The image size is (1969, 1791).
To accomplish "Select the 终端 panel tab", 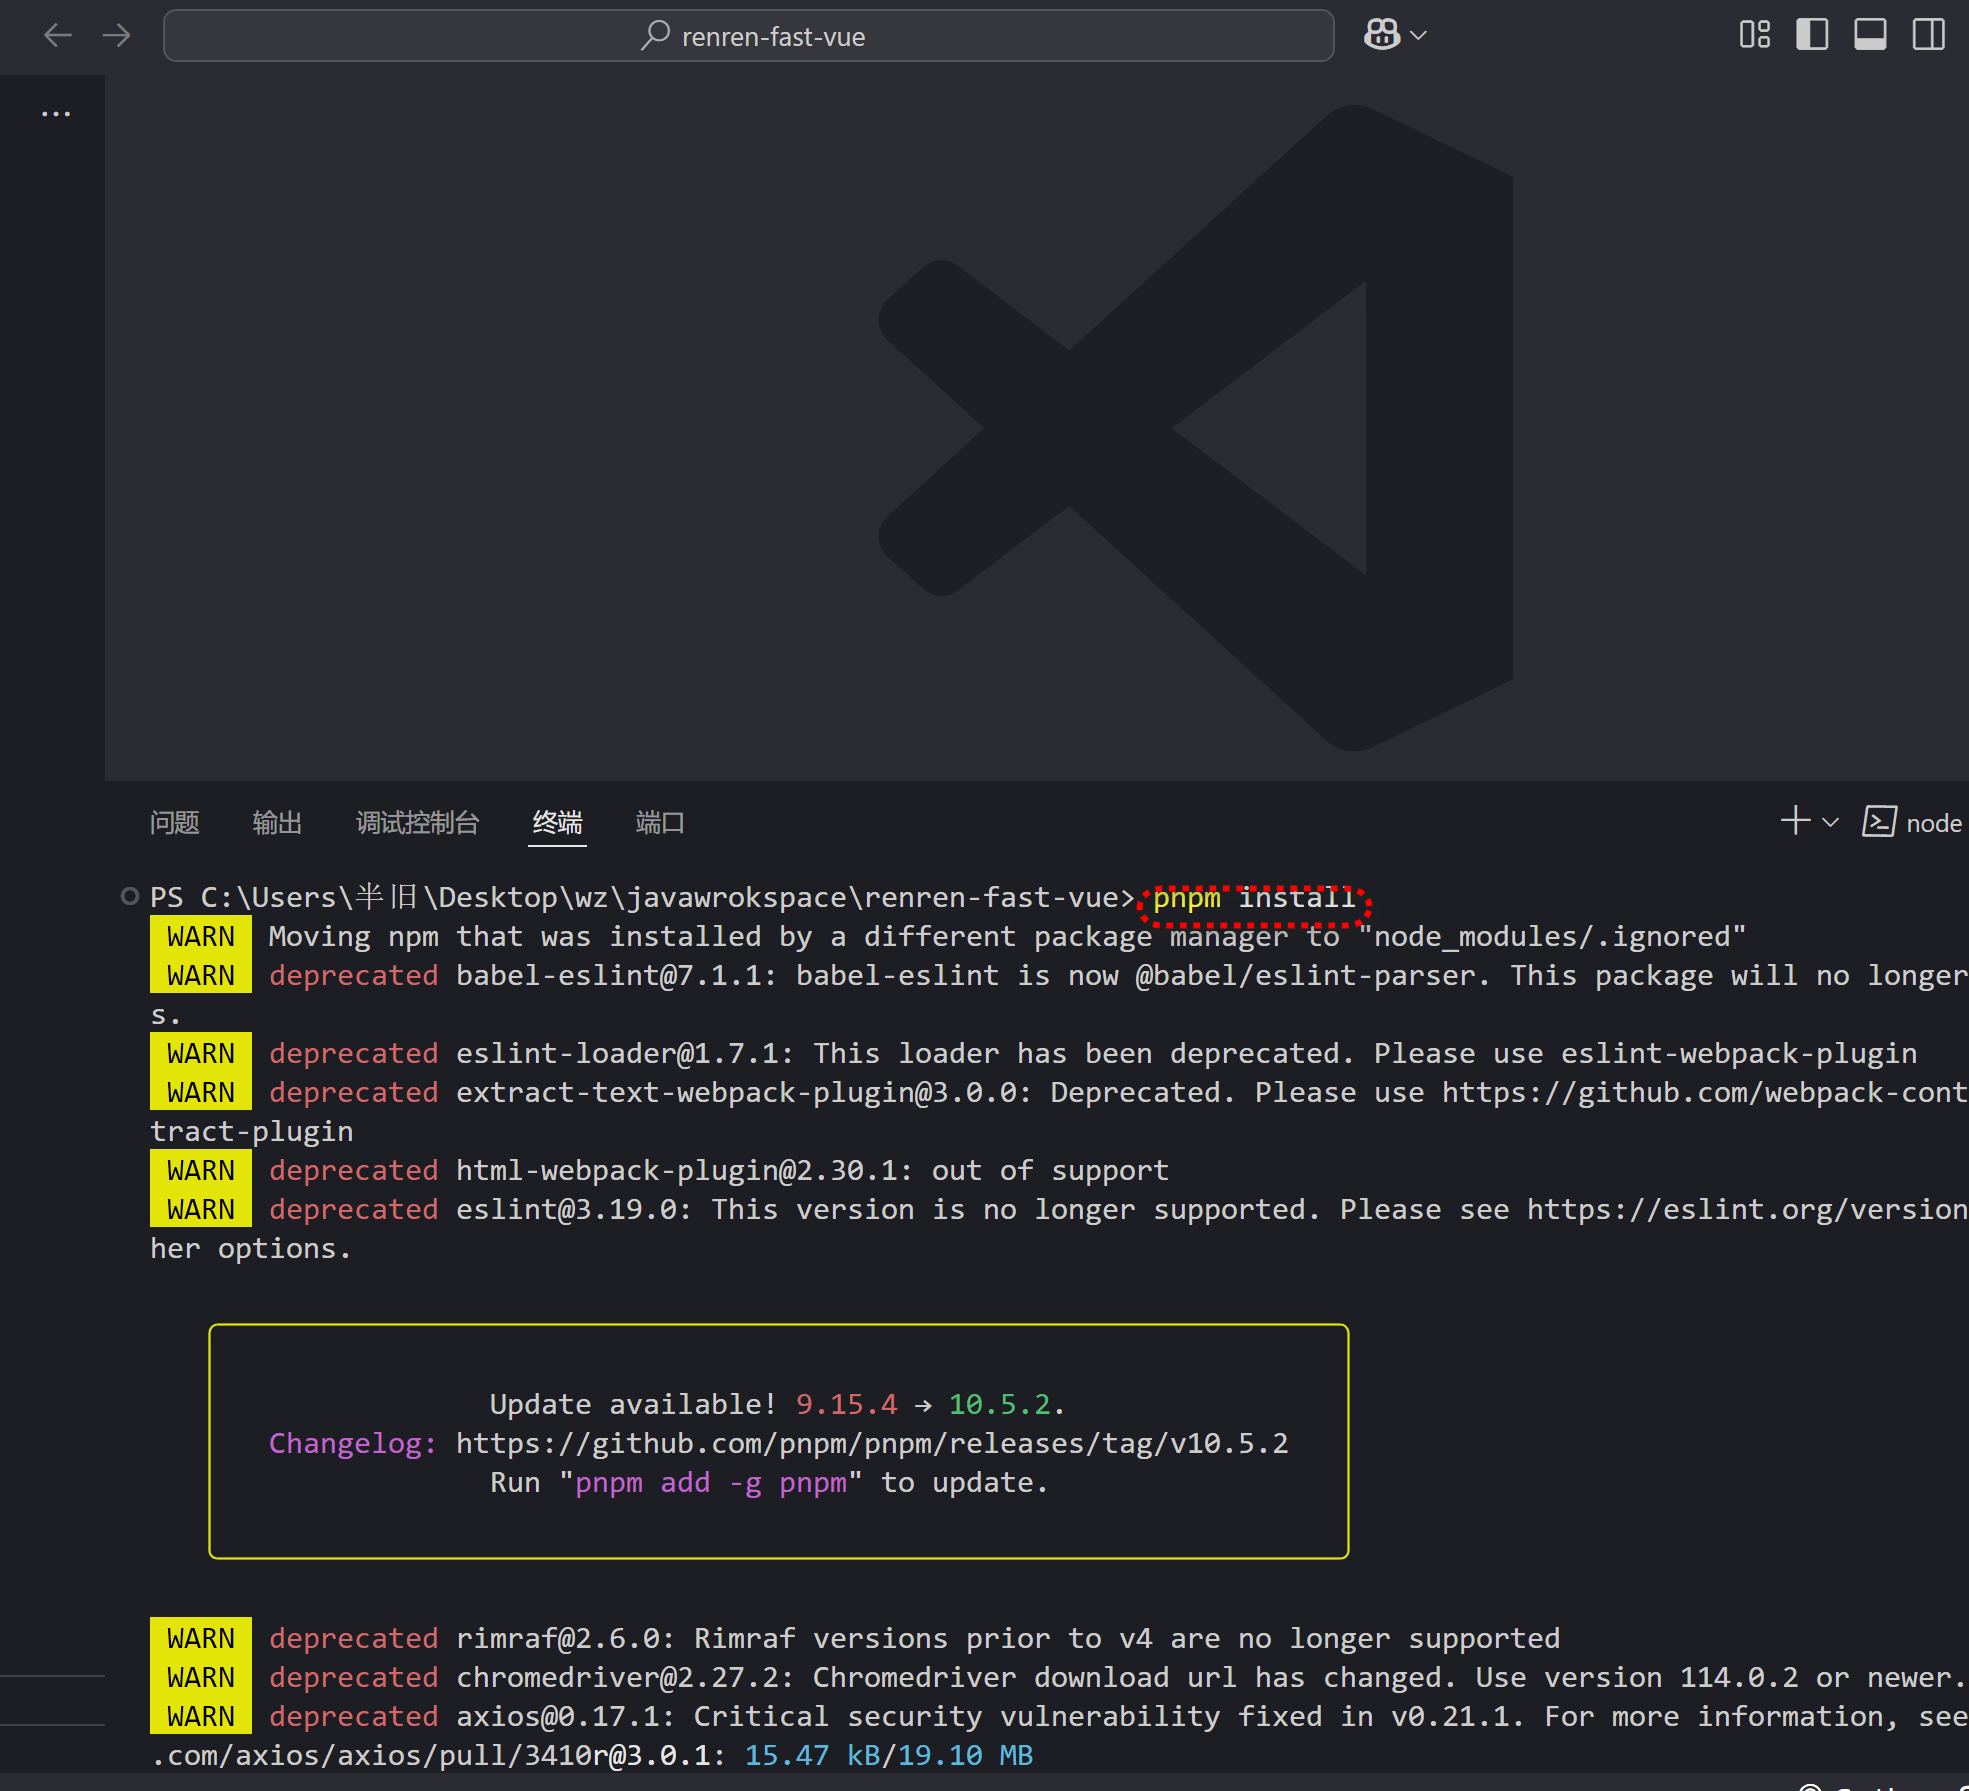I will [x=557, y=823].
